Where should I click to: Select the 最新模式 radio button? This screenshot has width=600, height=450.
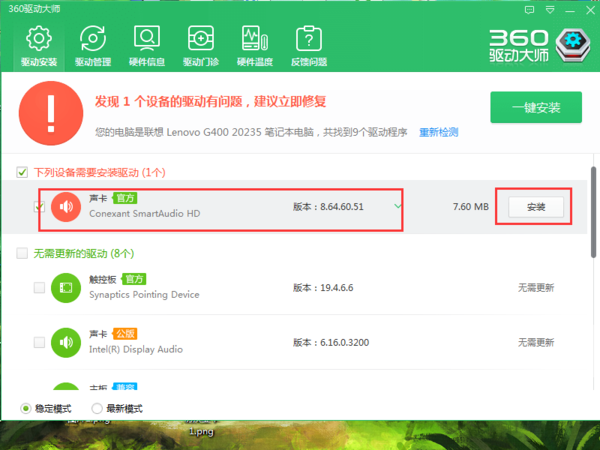tap(97, 409)
